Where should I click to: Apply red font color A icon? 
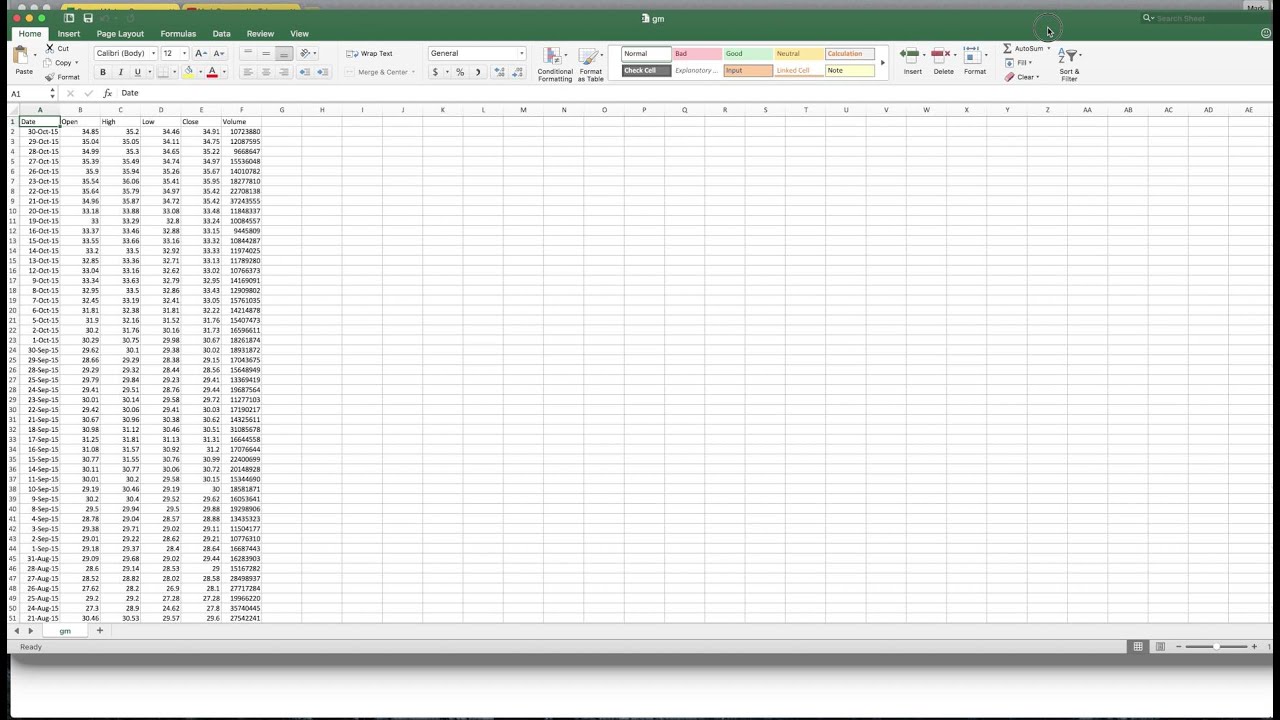pos(212,72)
